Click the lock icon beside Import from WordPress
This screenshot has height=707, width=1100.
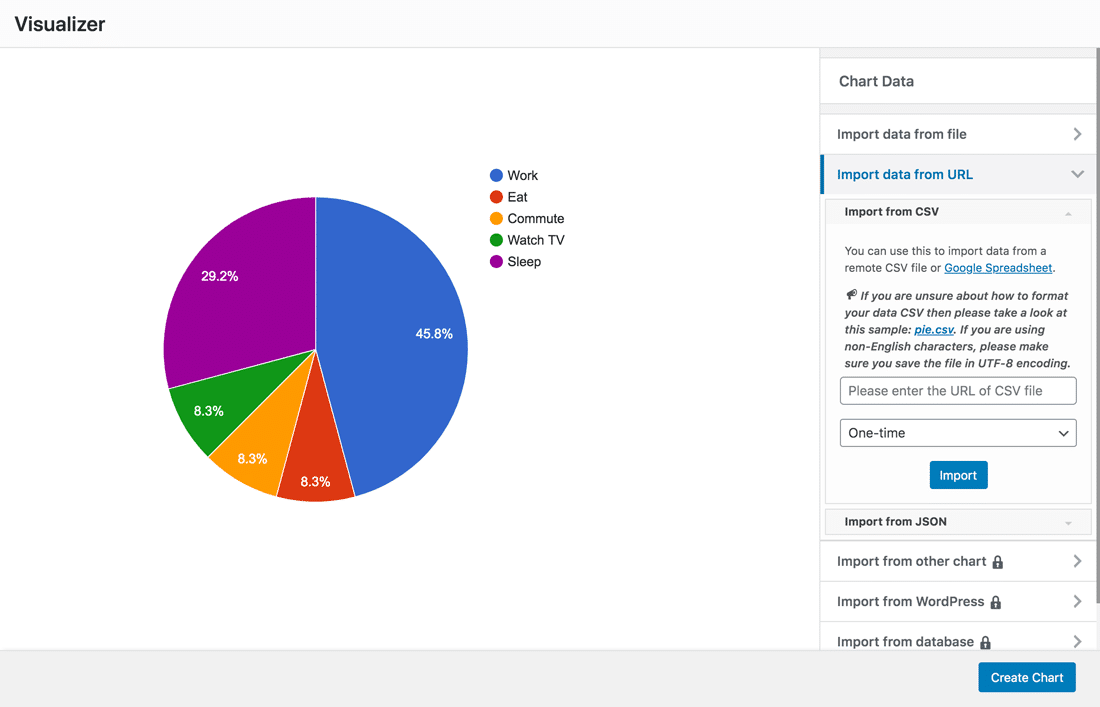995,602
